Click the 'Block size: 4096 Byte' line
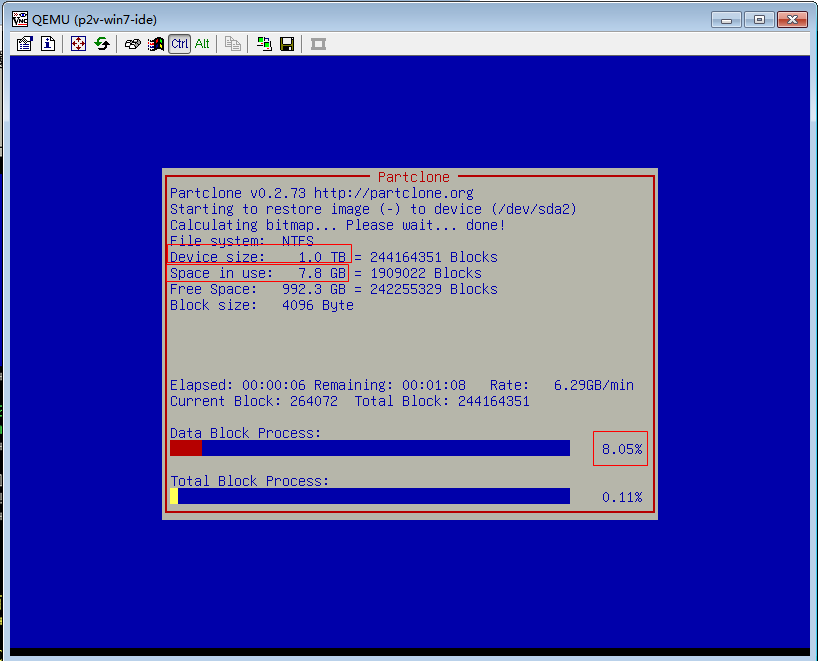The height and width of the screenshot is (661, 818). pos(262,305)
